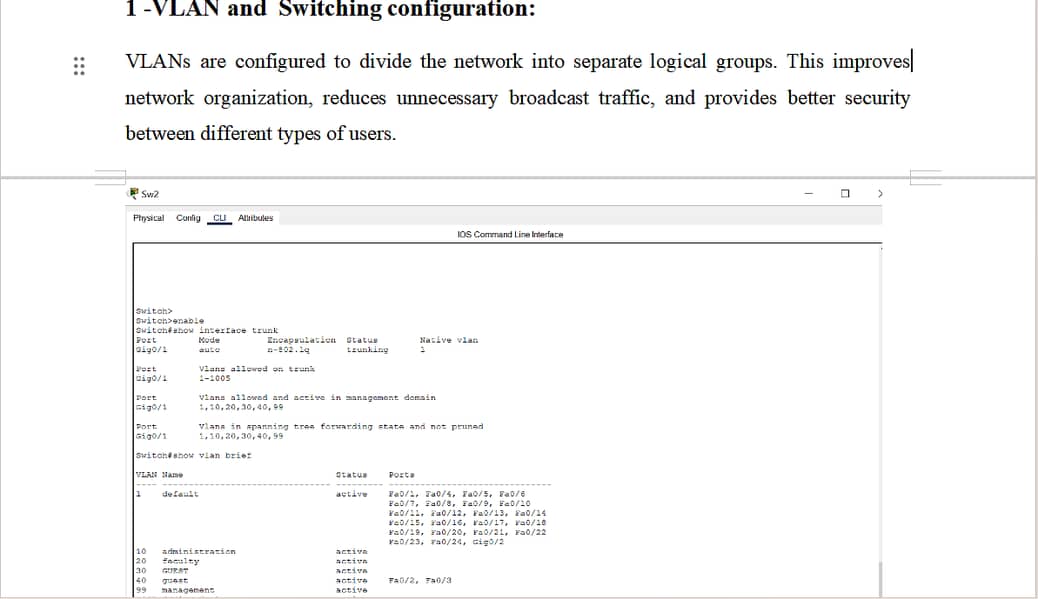Click the CLI scrollbar in the Sw2 window

pyautogui.click(x=880, y=578)
